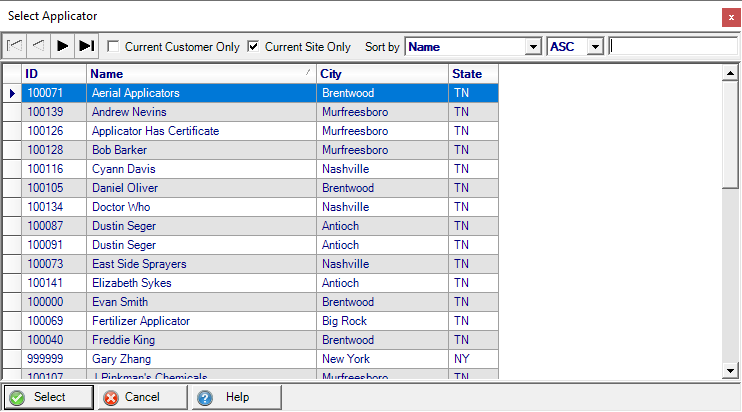
Task: Close the Select Applicator dialog
Action: point(731,16)
